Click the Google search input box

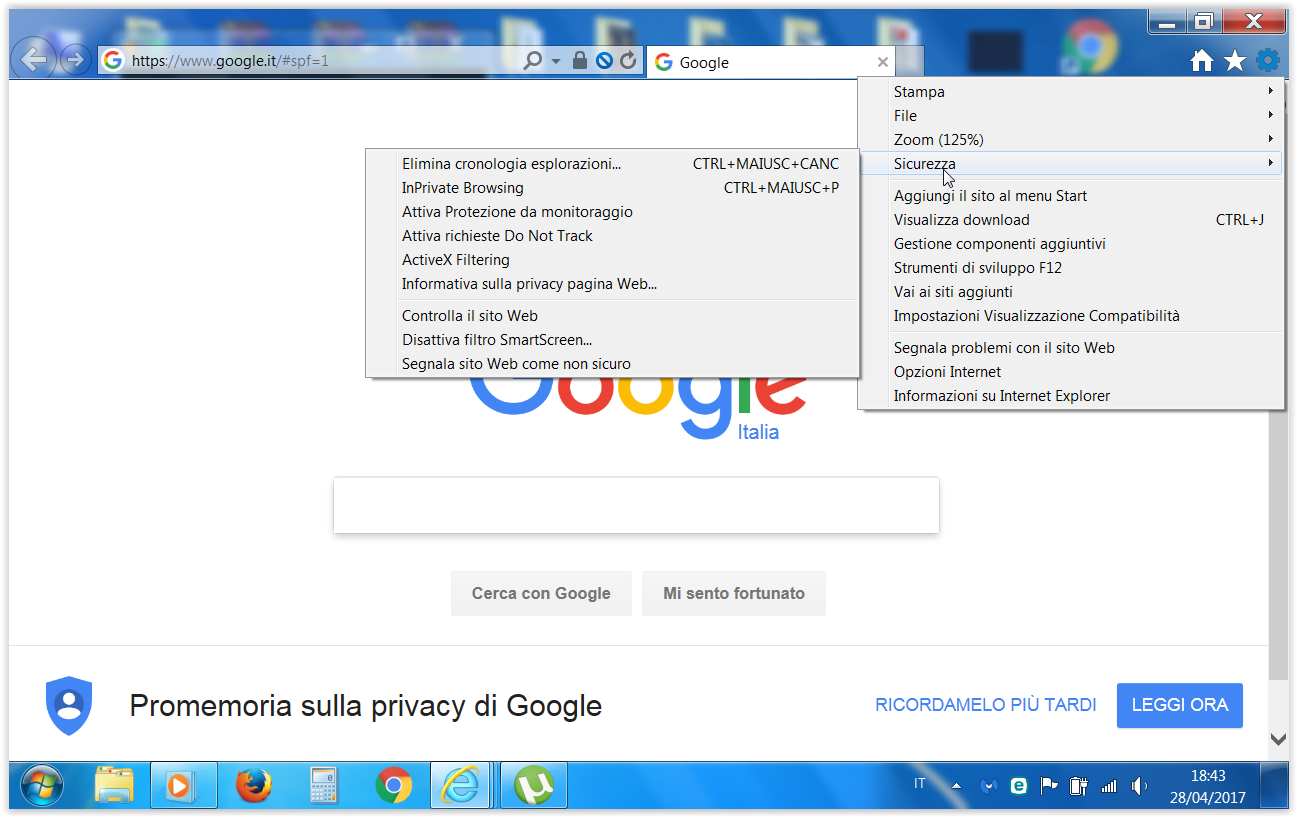point(636,505)
